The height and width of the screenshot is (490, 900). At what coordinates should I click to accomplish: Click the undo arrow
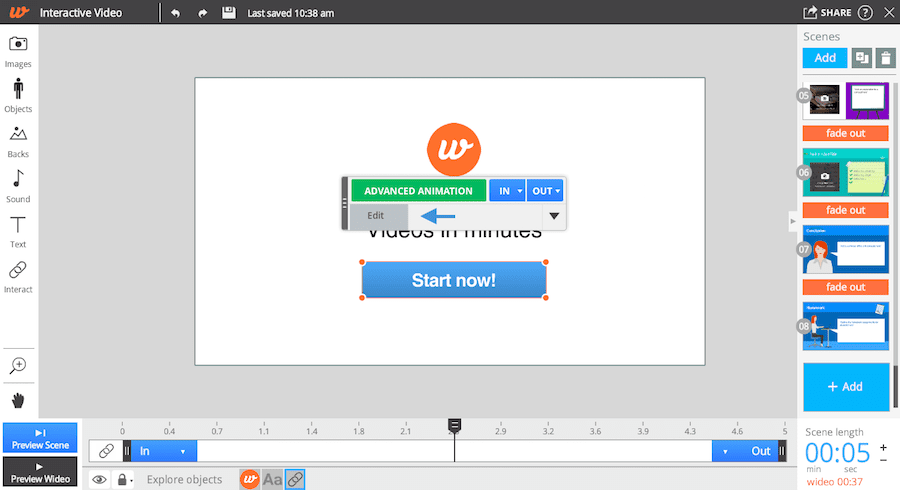pyautogui.click(x=176, y=13)
